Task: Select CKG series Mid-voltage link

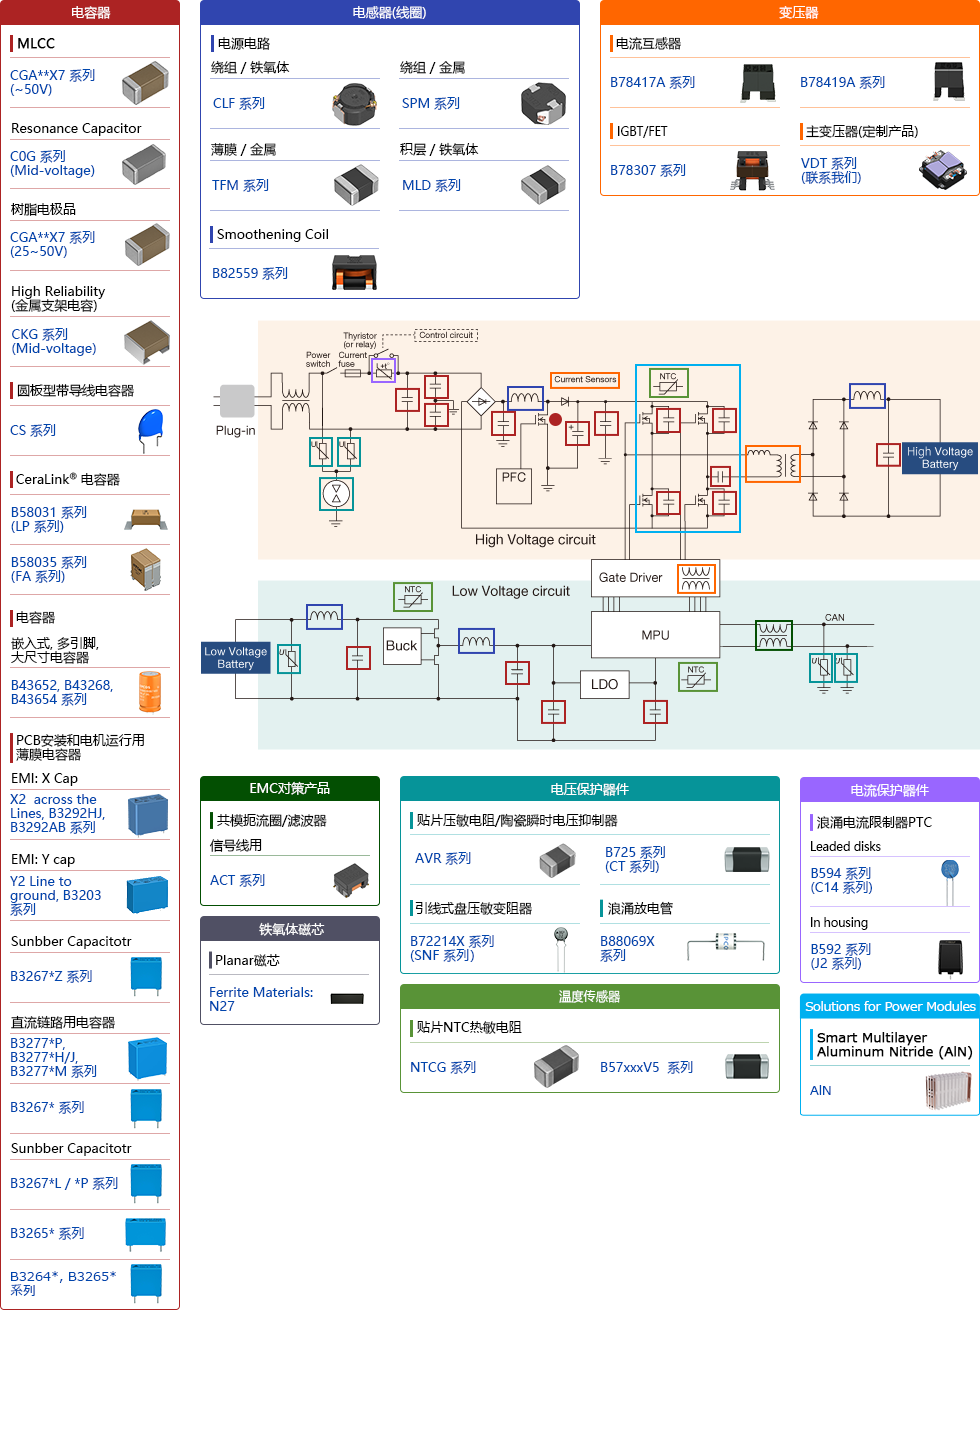Action: [54, 341]
